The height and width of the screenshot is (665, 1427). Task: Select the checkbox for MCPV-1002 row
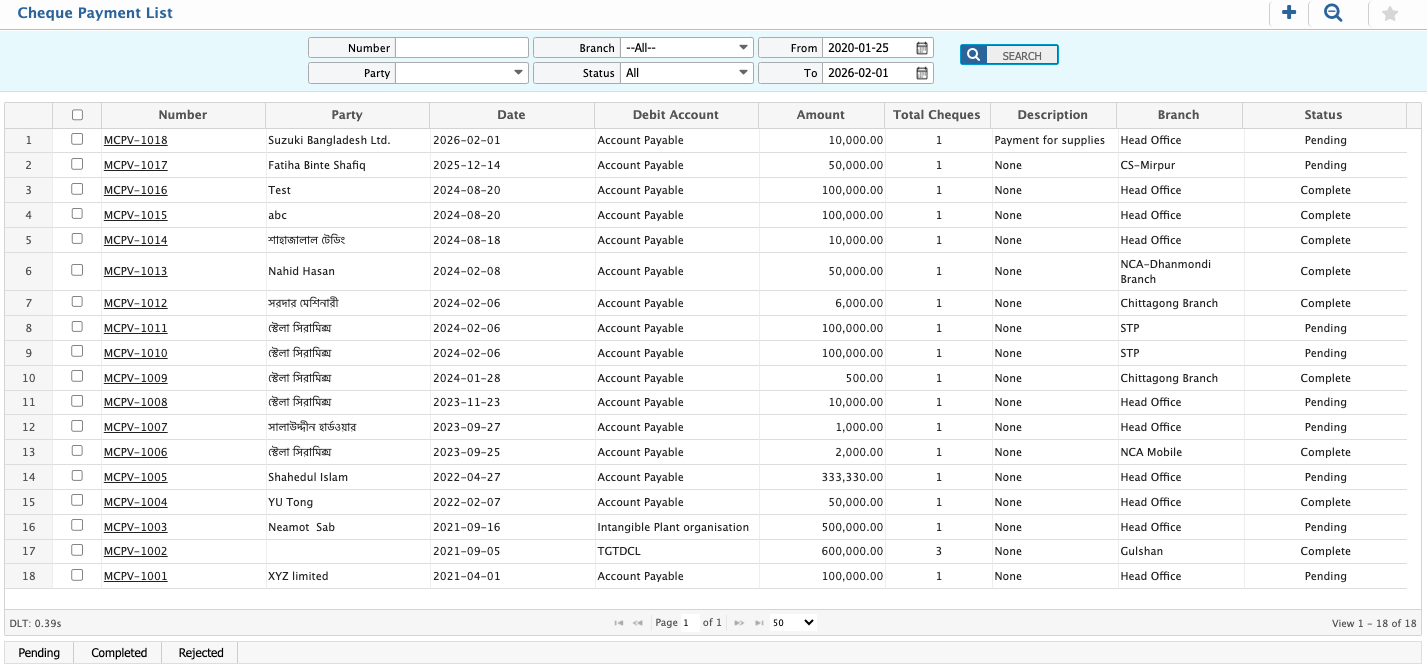pyautogui.click(x=77, y=551)
